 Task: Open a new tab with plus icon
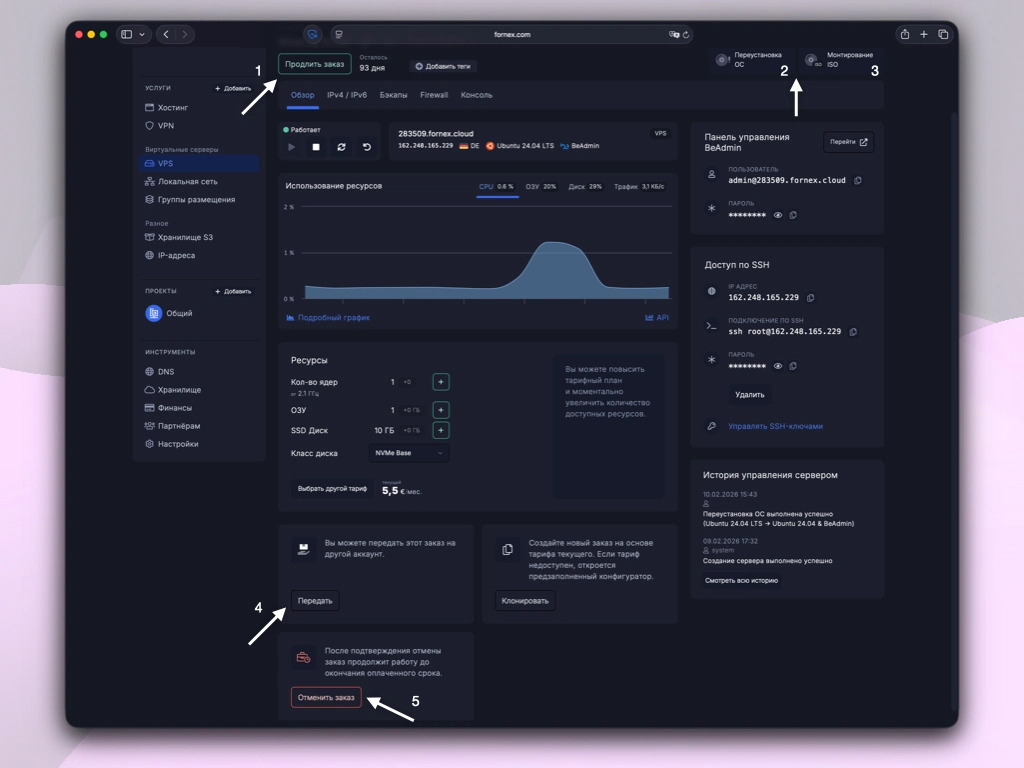pos(923,35)
